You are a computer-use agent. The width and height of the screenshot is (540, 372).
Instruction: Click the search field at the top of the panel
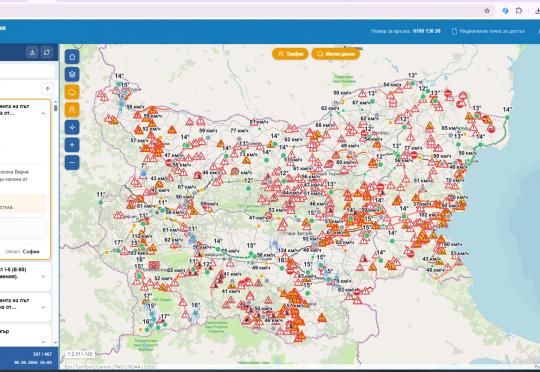(x=27, y=71)
